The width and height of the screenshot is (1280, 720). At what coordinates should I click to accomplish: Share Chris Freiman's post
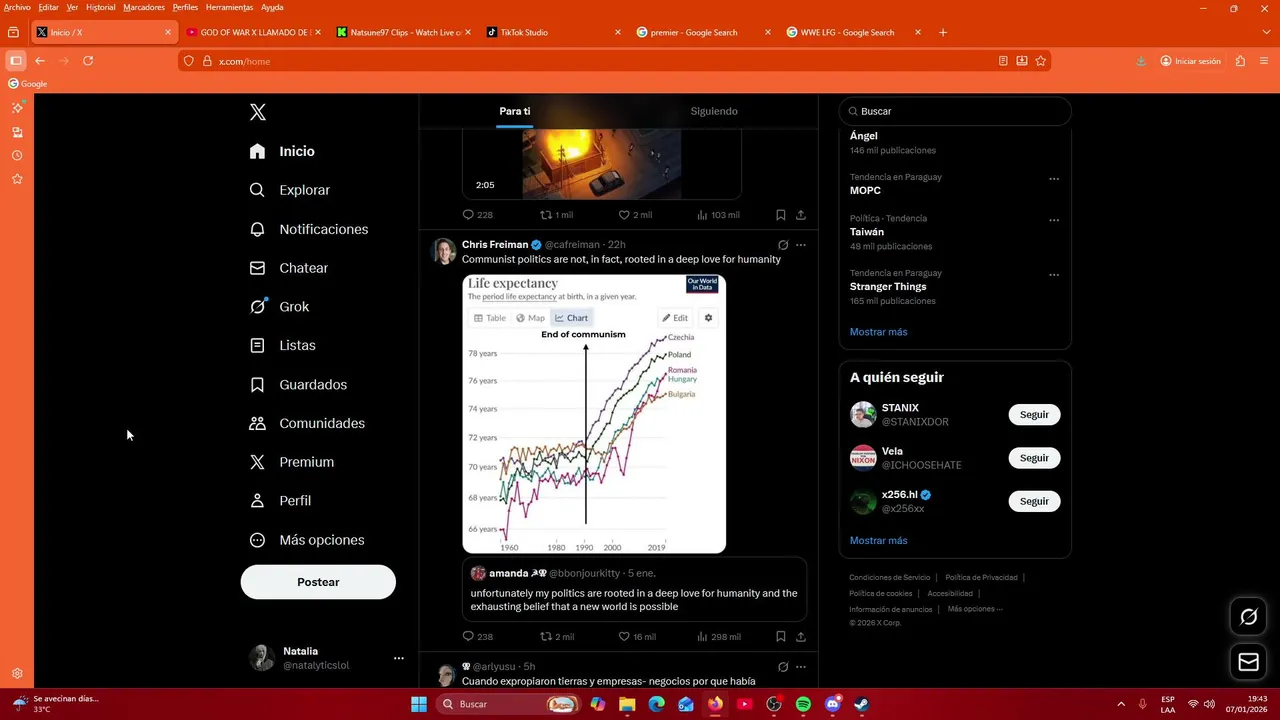[801, 636]
